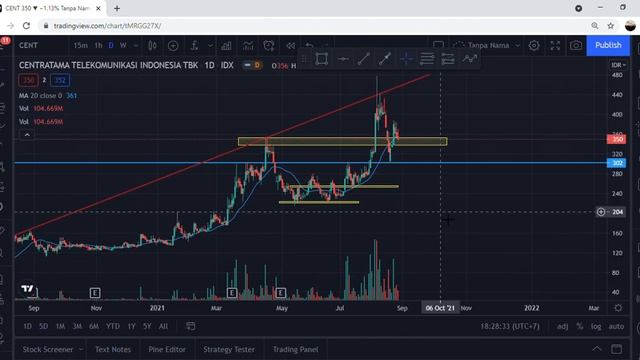
Task: Click the blue 352 buy button
Action: [60, 80]
